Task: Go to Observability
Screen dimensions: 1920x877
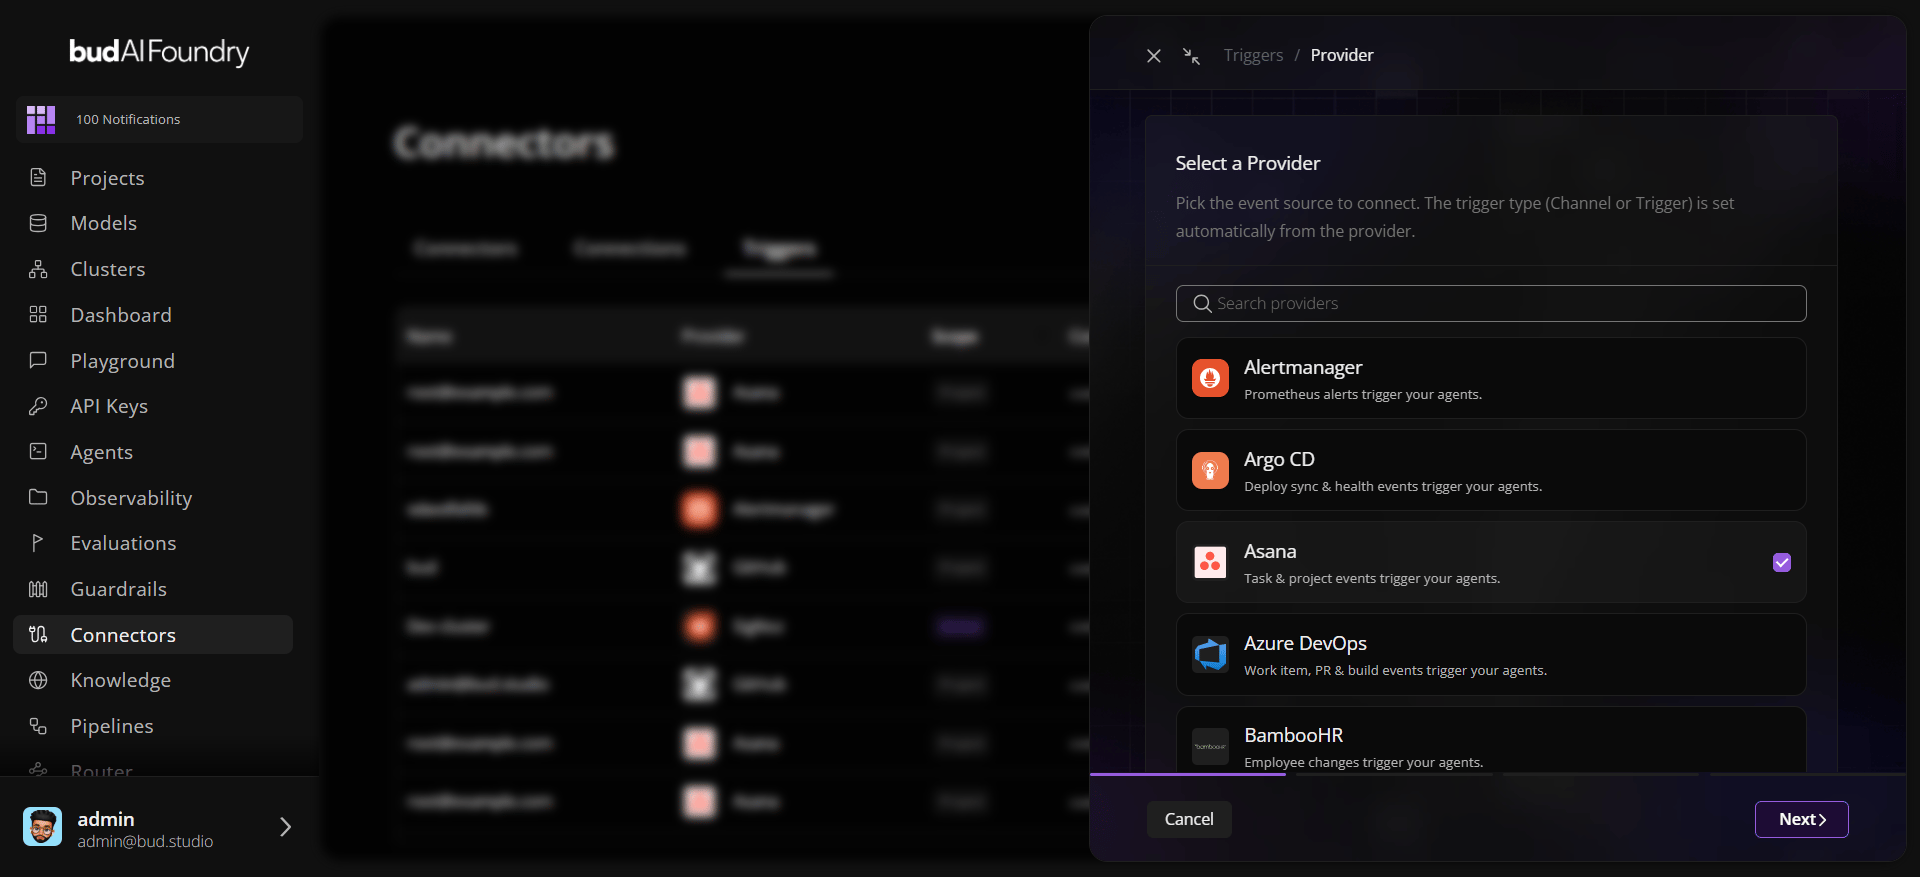Action: point(153,497)
